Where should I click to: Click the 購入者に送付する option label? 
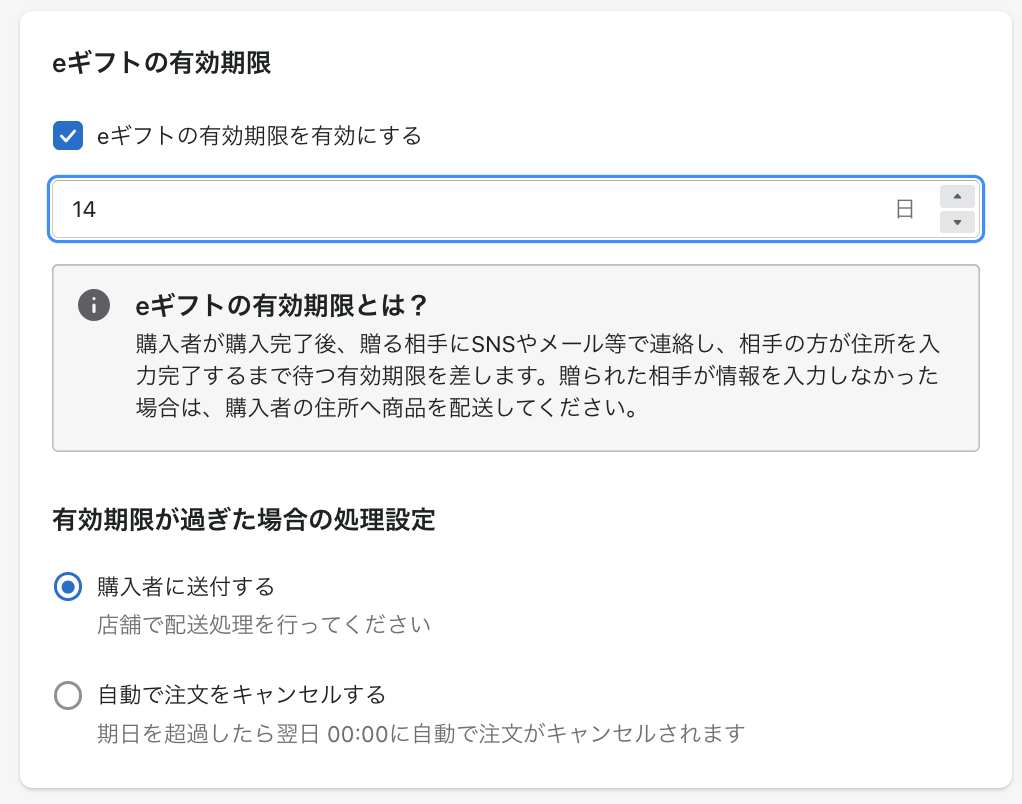coord(186,586)
